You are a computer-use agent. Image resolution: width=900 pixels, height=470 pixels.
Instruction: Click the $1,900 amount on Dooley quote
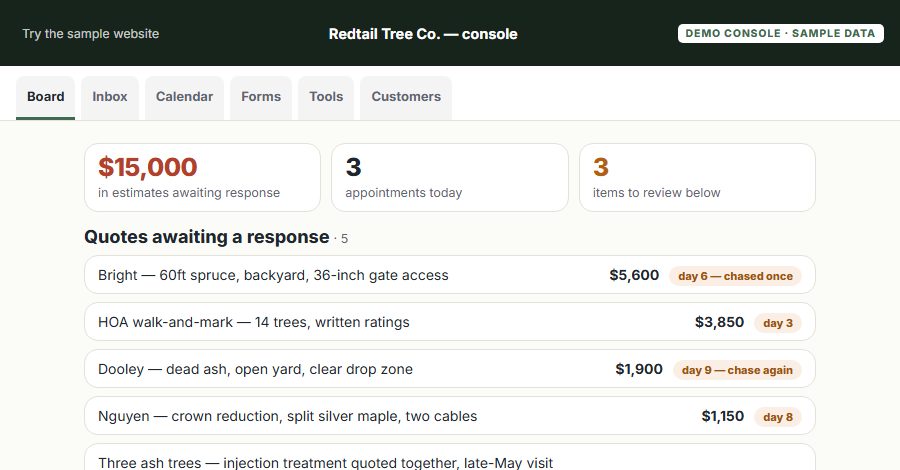(639, 370)
